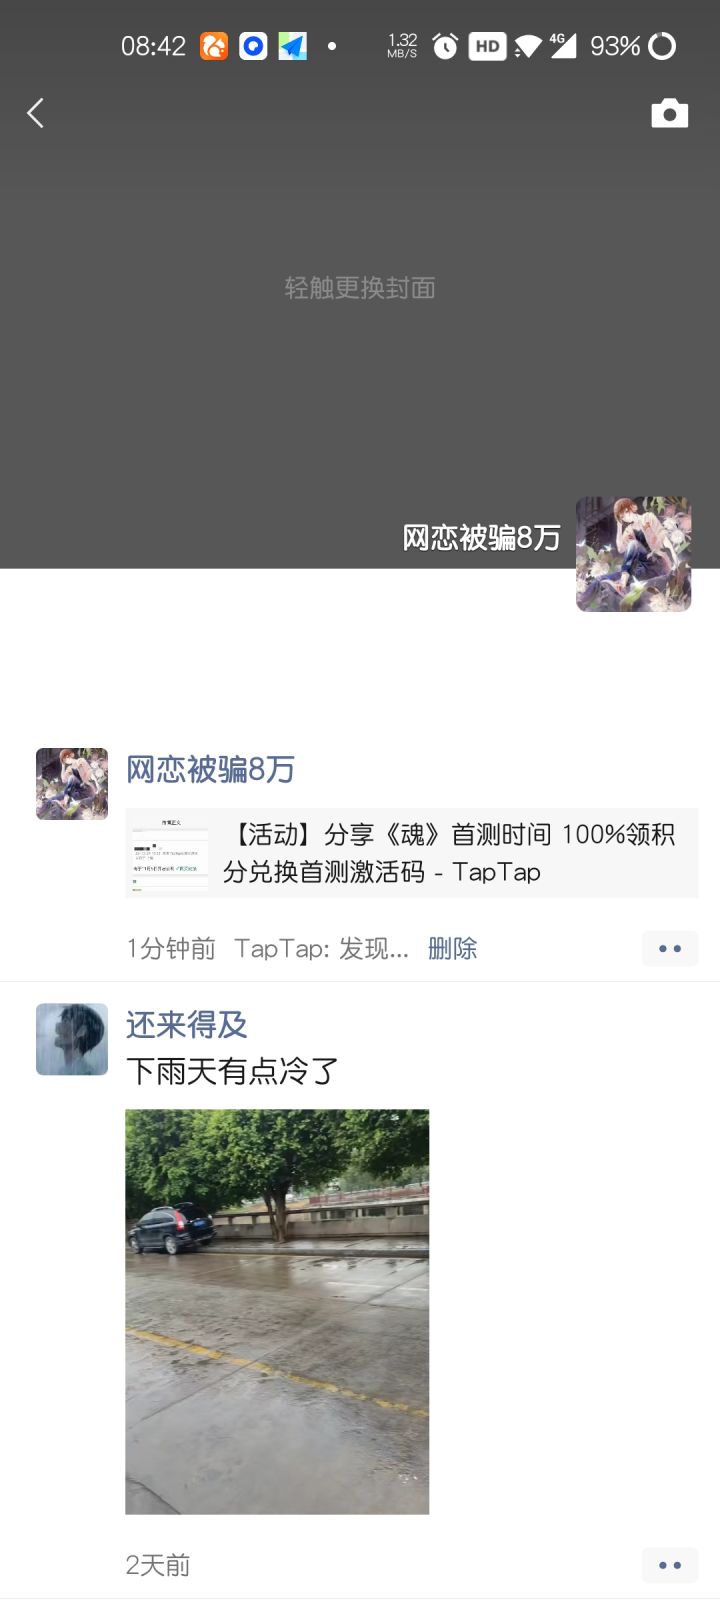Open the two-dot menu on the first post
The height and width of the screenshot is (1600, 720).
point(670,948)
